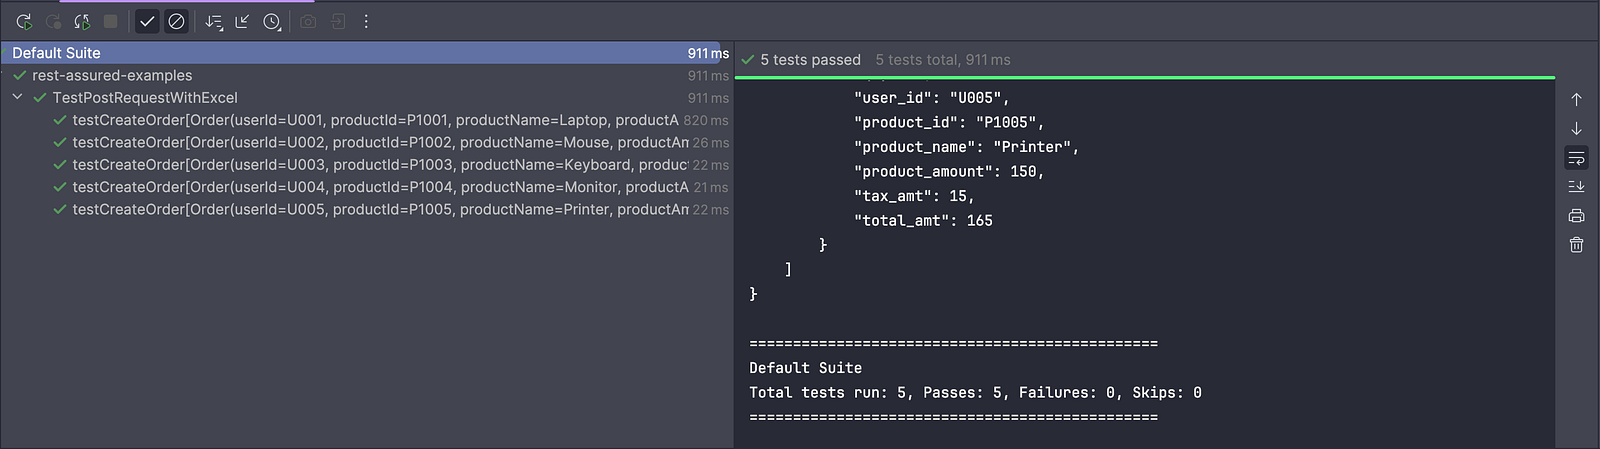
Task: Click the '820 ms' duration value
Action: coord(706,121)
